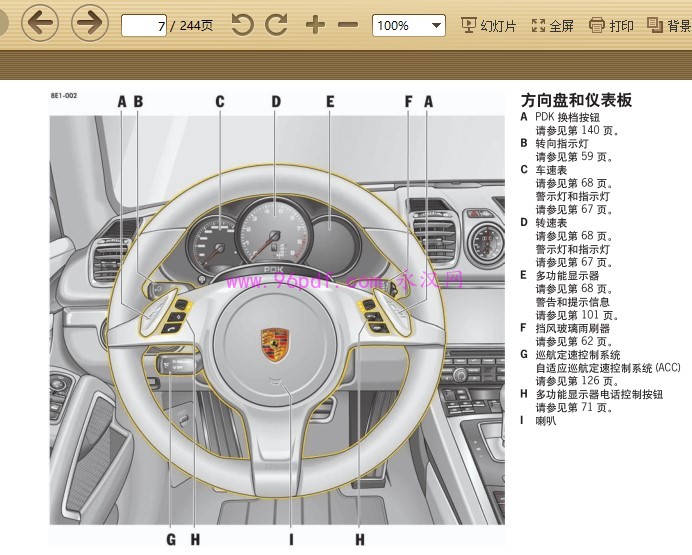Select the 'PDK 换档按钮' legend entry
This screenshot has width=692, height=555.
[568, 117]
